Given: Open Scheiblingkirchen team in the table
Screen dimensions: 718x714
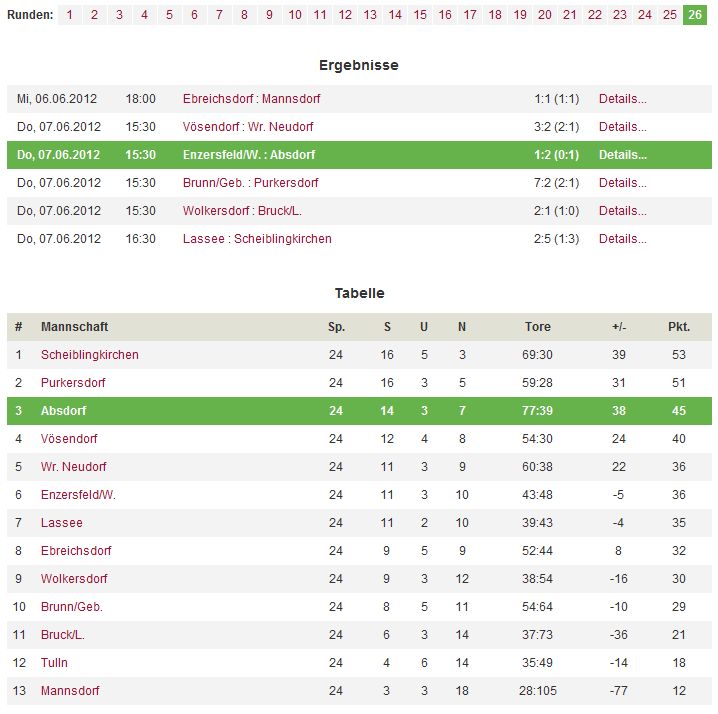Looking at the screenshot, I should coord(90,355).
